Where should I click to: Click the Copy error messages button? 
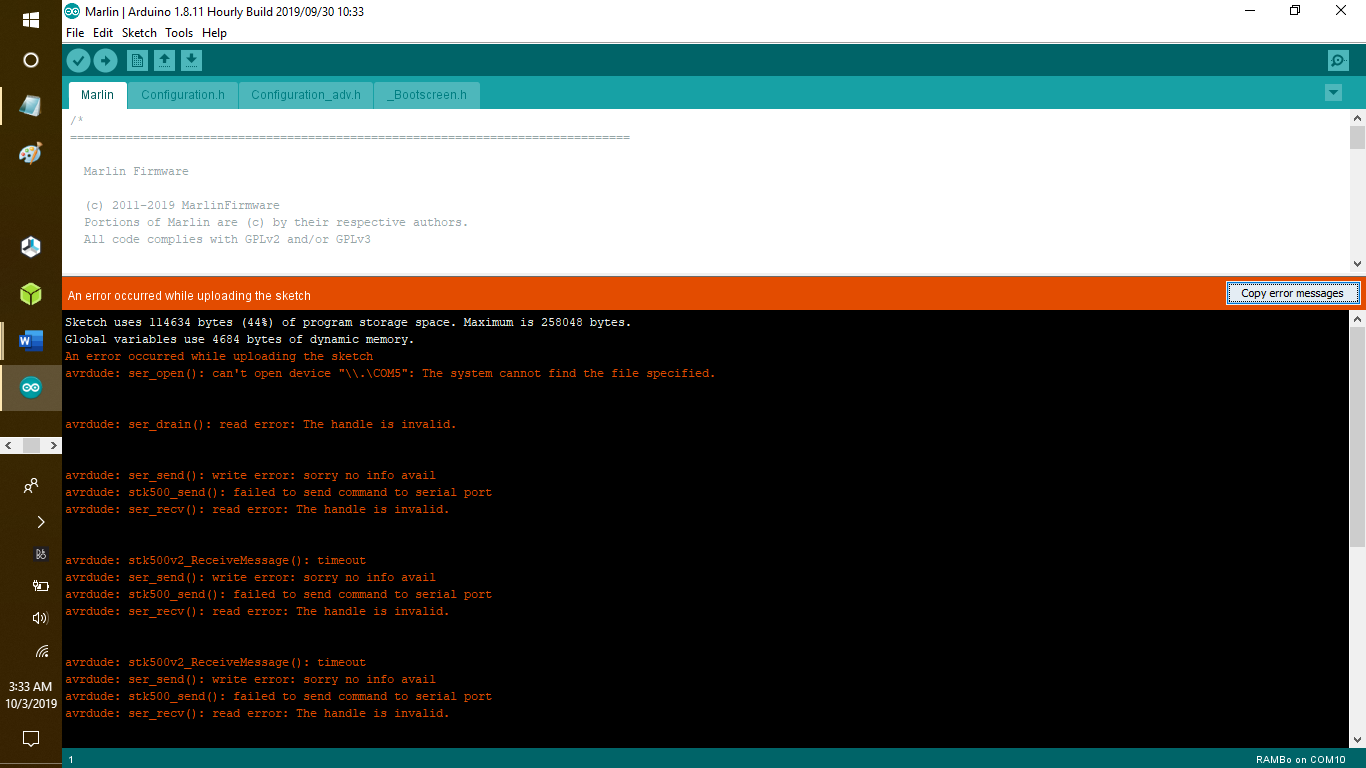click(1292, 293)
